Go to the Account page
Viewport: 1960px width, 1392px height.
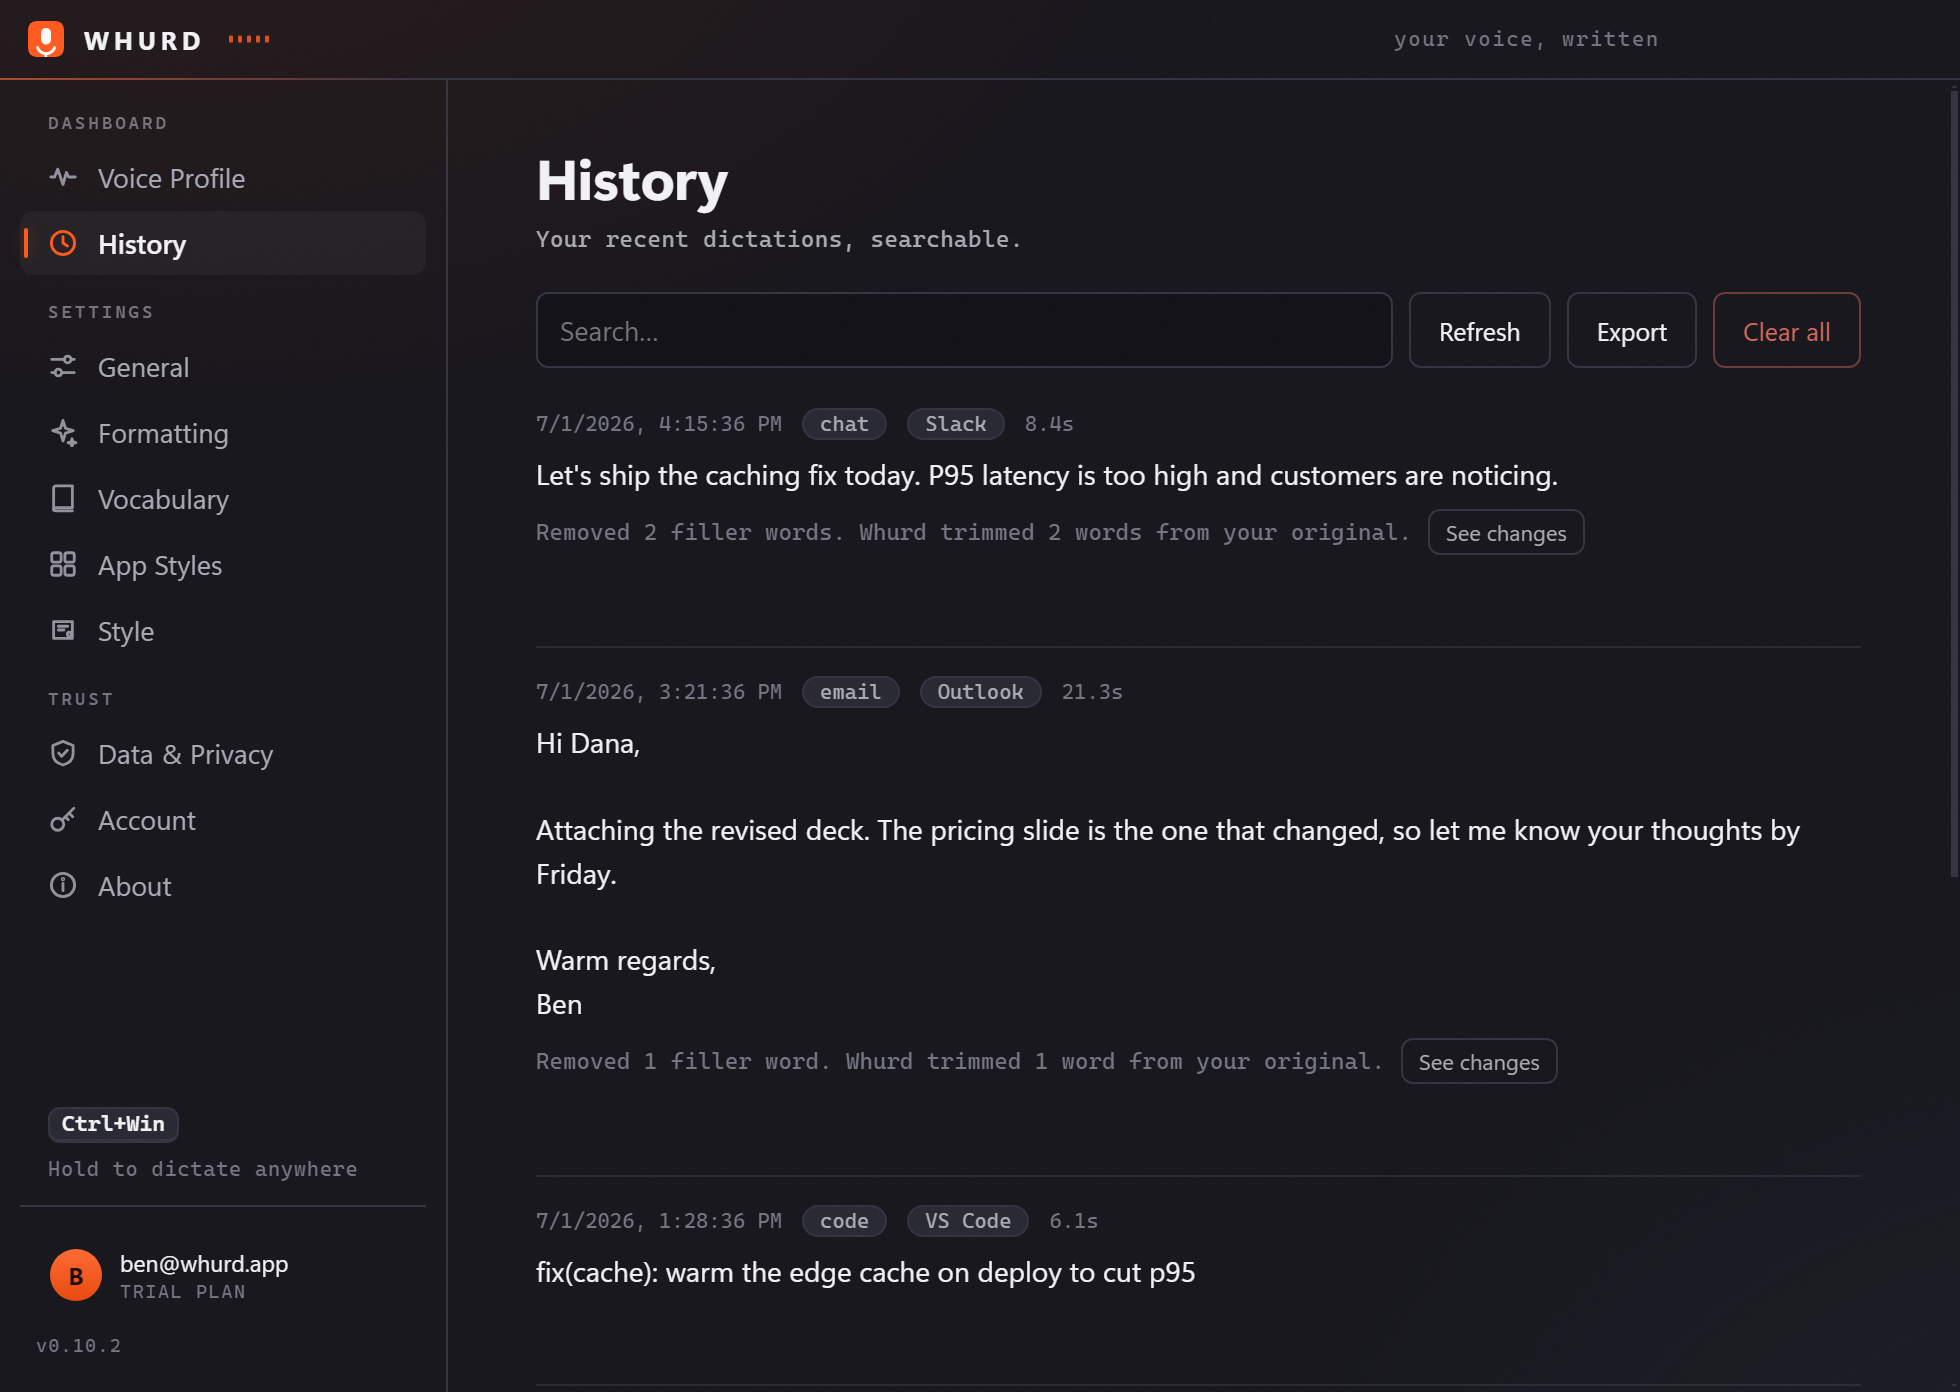[x=223, y=820]
